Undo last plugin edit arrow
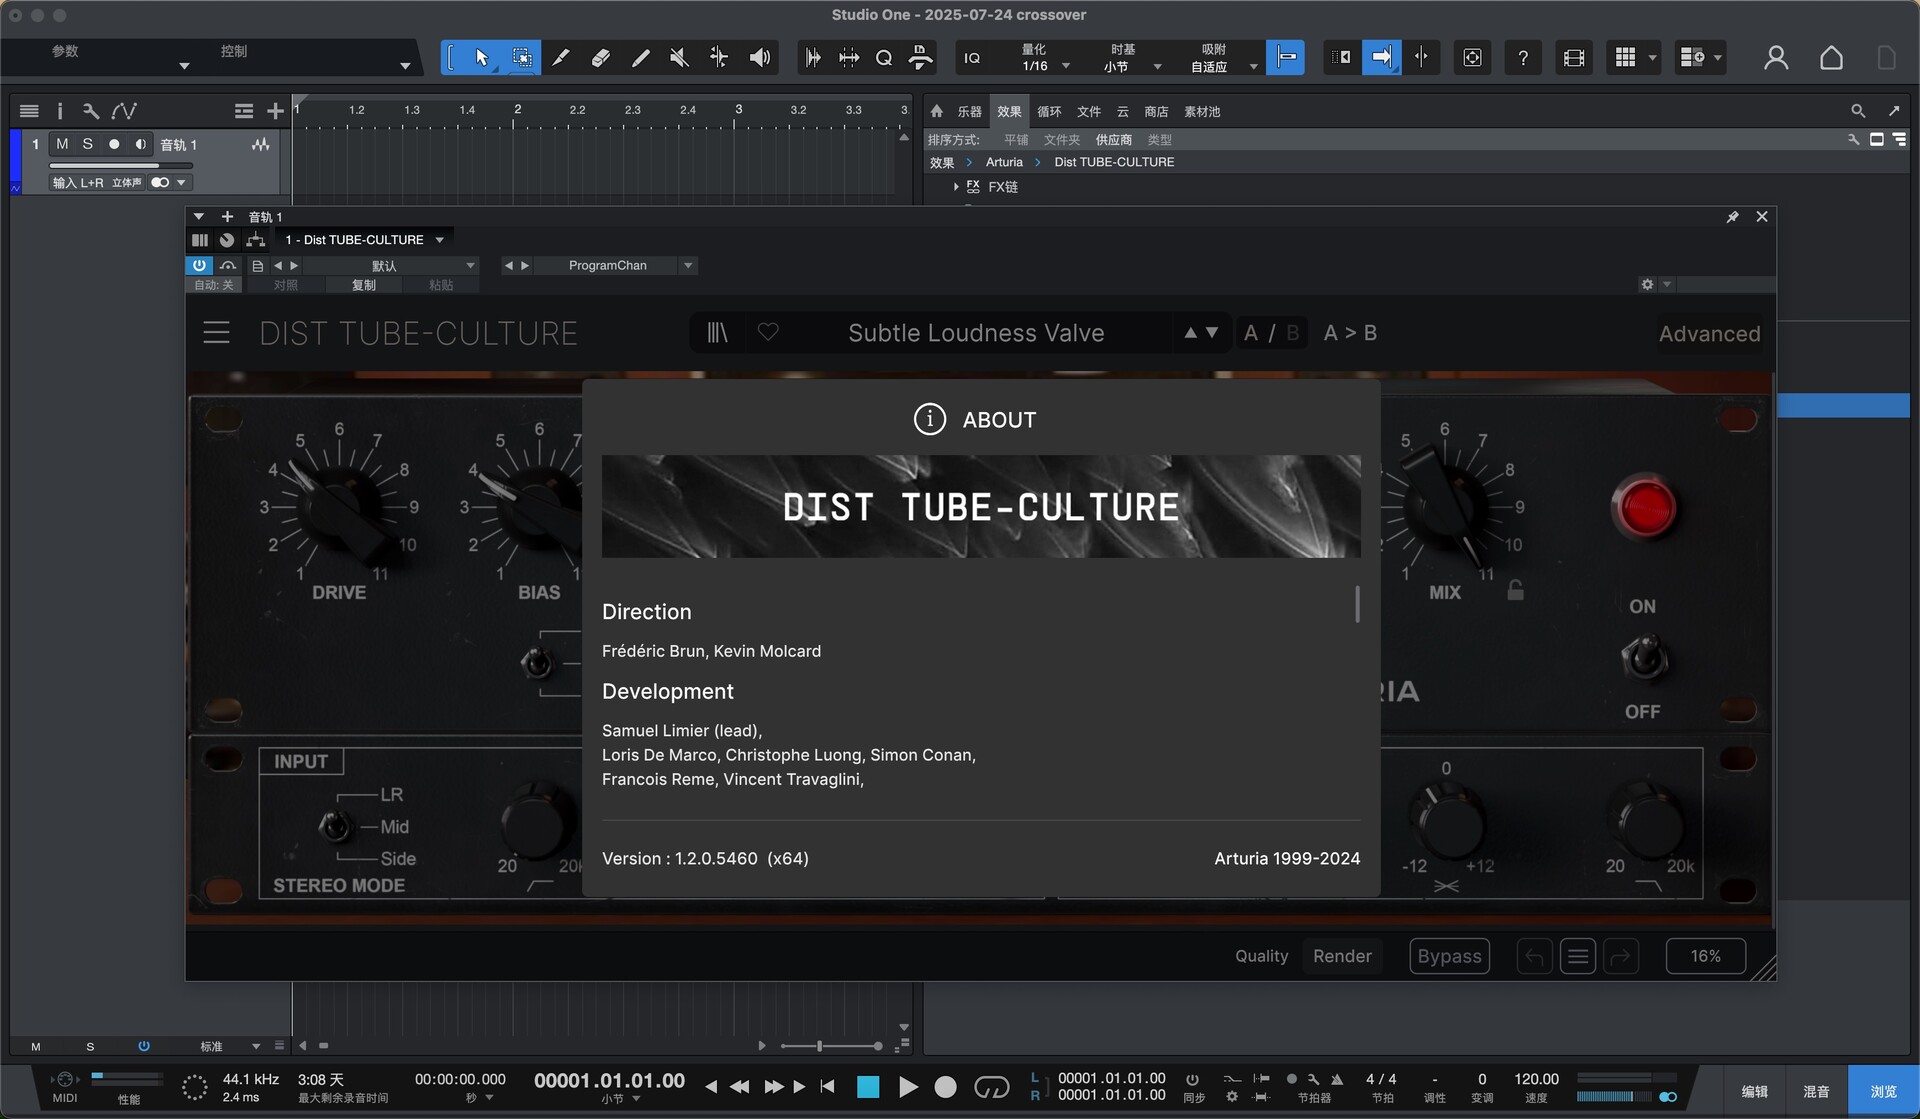Viewport: 1920px width, 1119px height. (1533, 956)
